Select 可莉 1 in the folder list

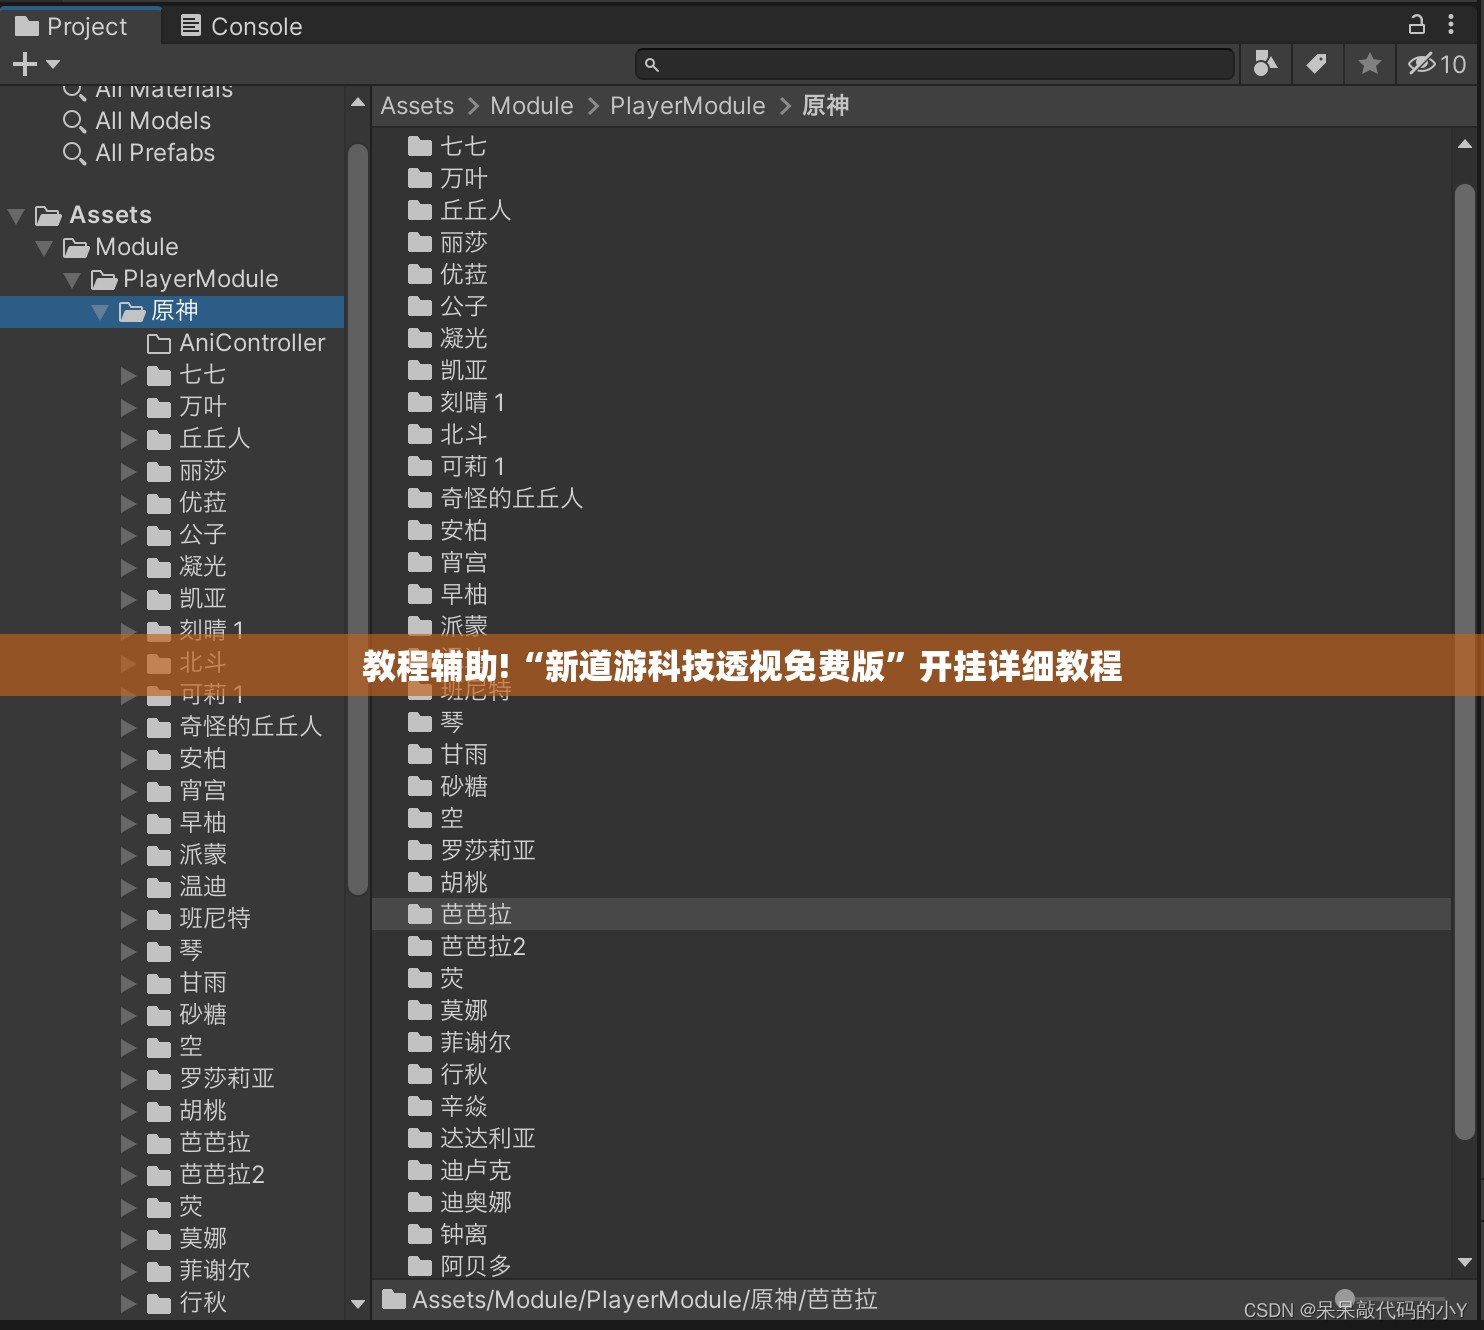pyautogui.click(x=473, y=467)
